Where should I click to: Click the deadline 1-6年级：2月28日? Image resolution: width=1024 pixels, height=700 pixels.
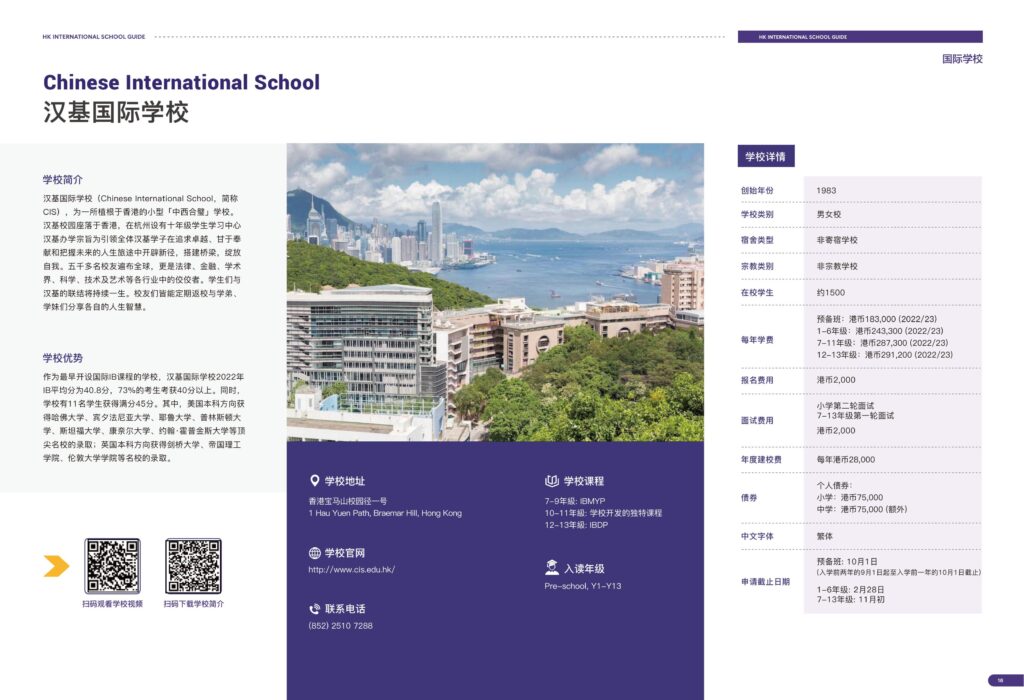point(850,589)
